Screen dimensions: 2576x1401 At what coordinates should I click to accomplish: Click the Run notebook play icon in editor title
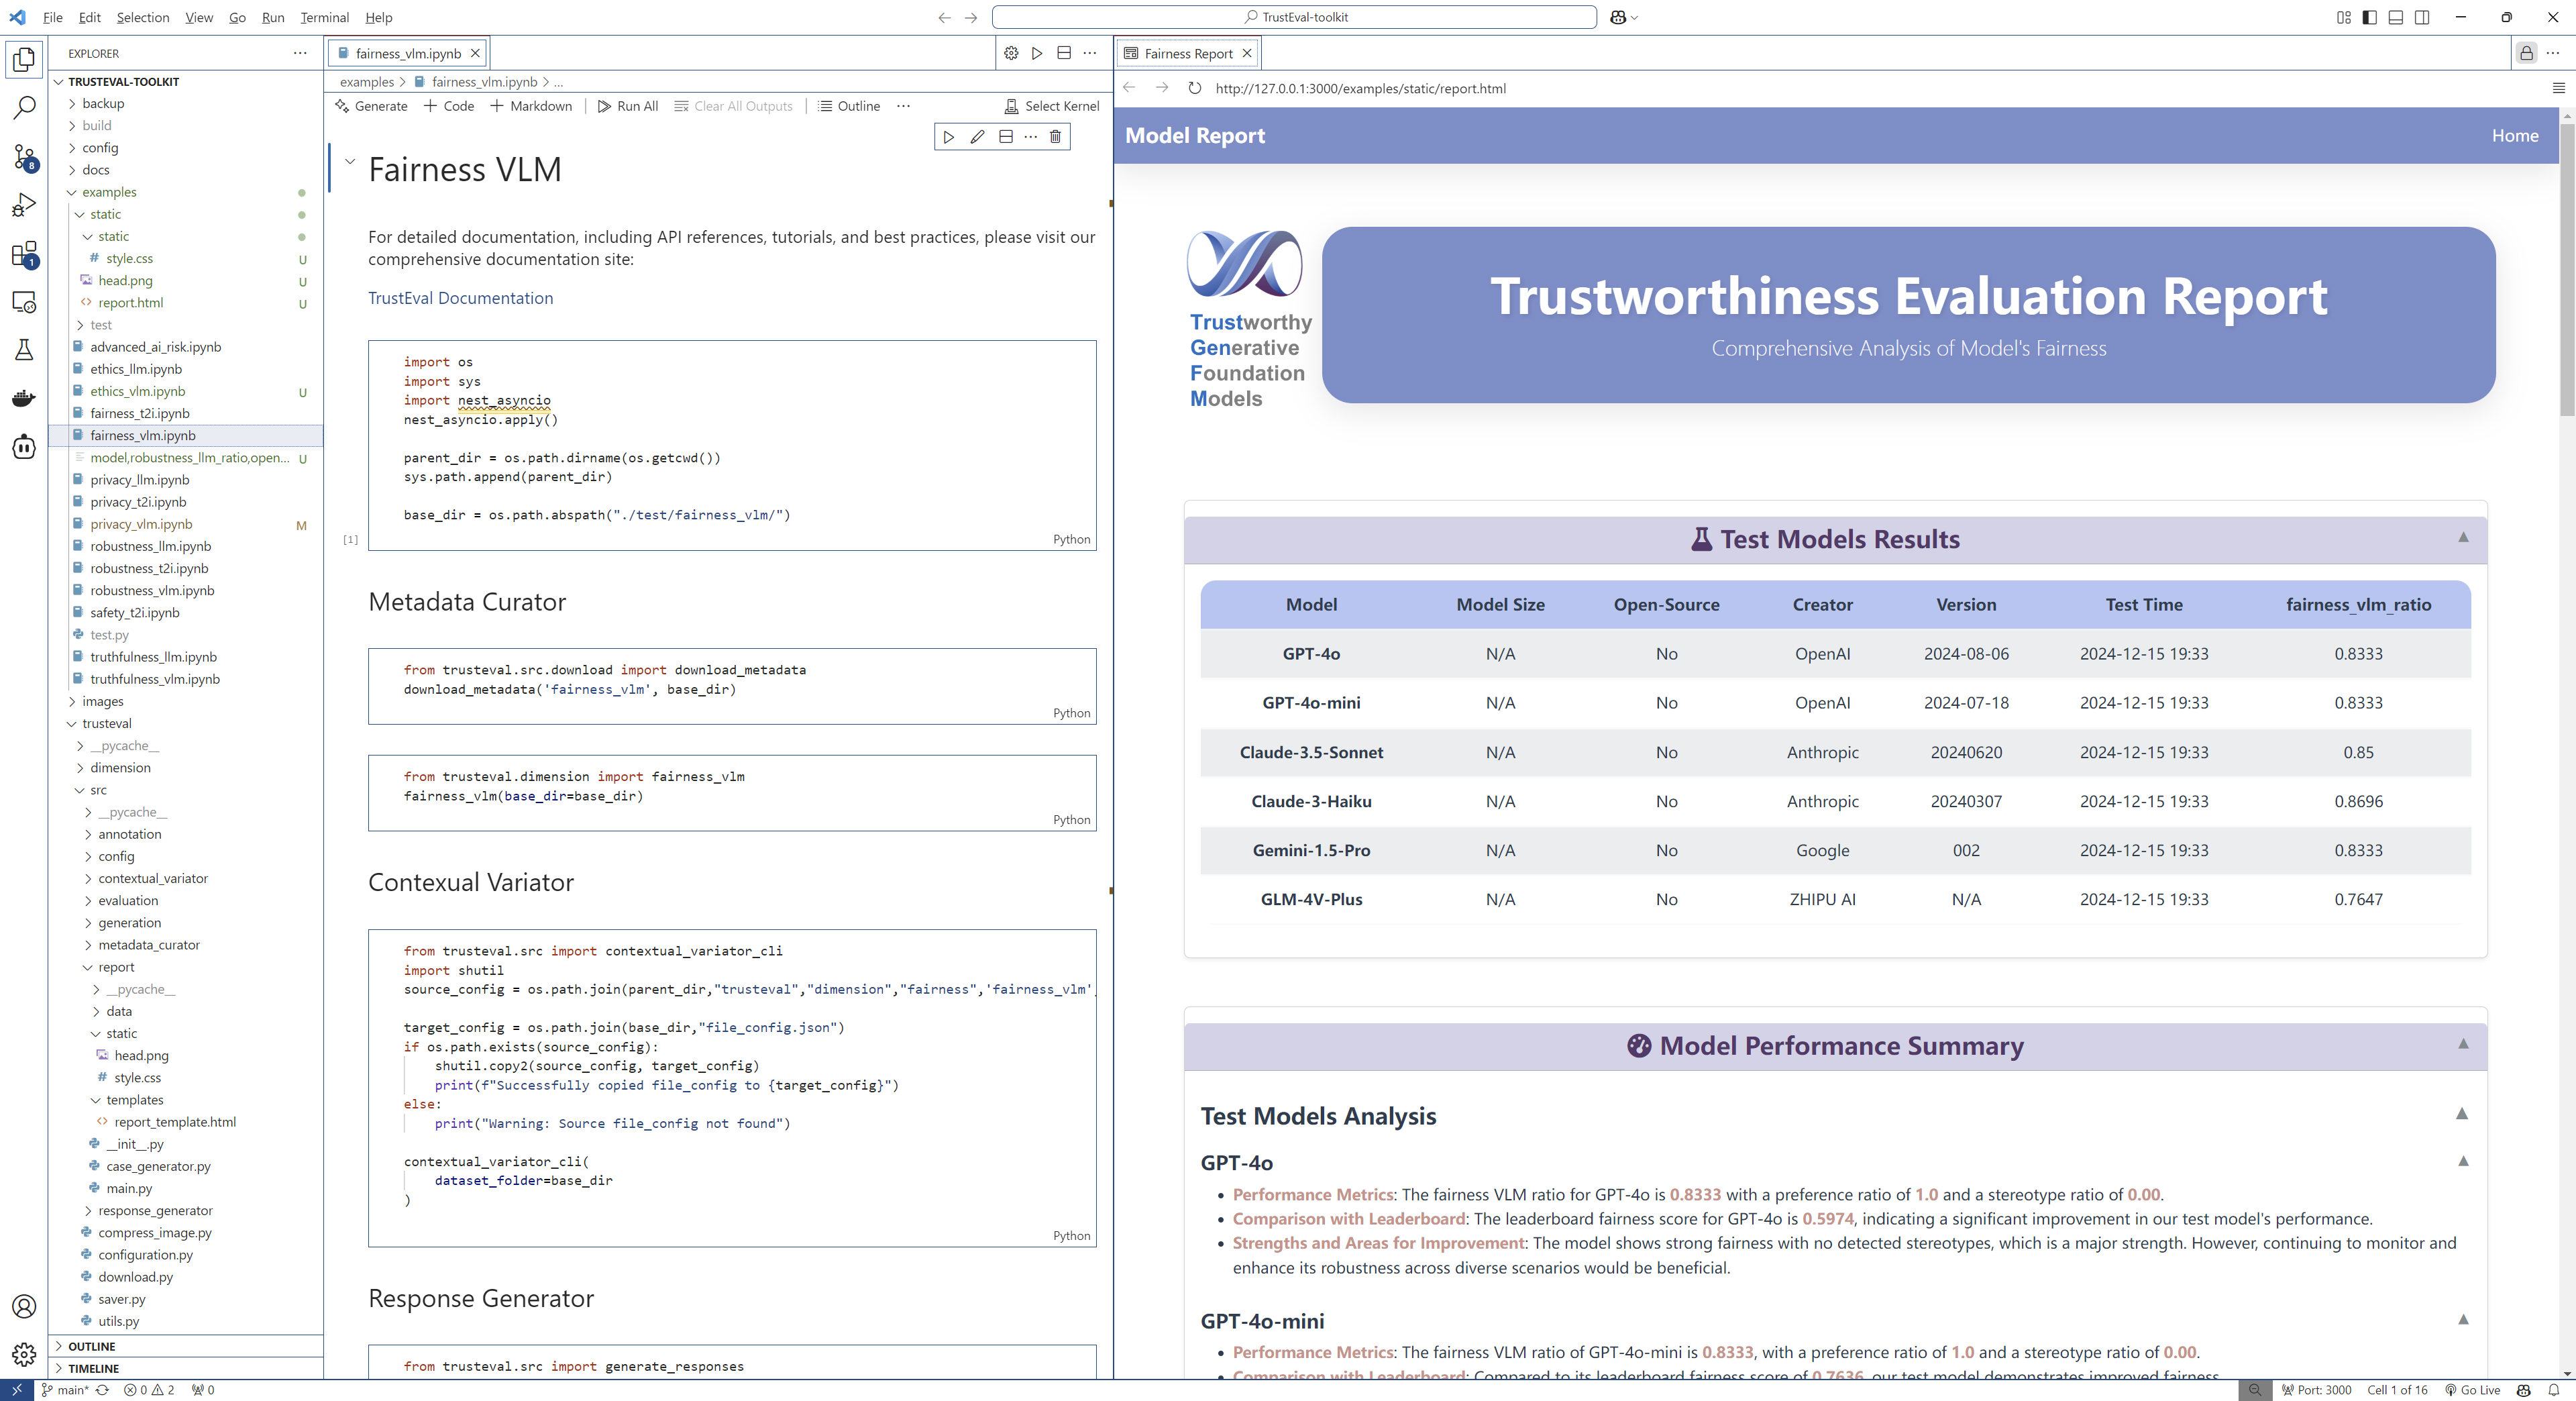click(x=1037, y=53)
